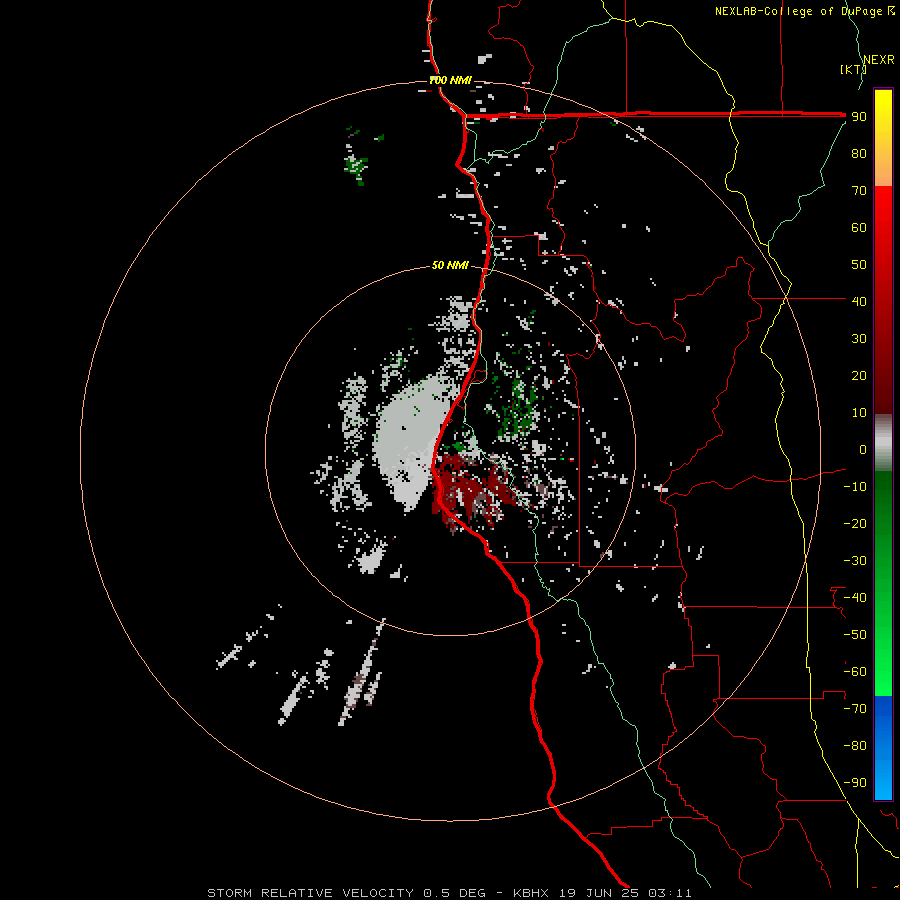Image resolution: width=900 pixels, height=900 pixels.
Task: Click the NEXR label above the color scale
Action: [x=879, y=60]
